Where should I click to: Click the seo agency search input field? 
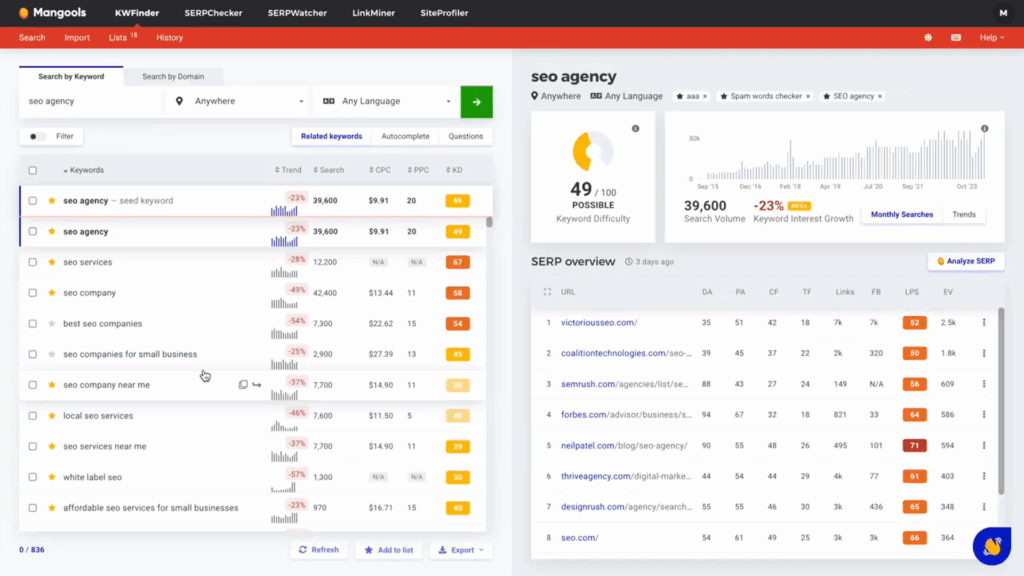[90, 101]
